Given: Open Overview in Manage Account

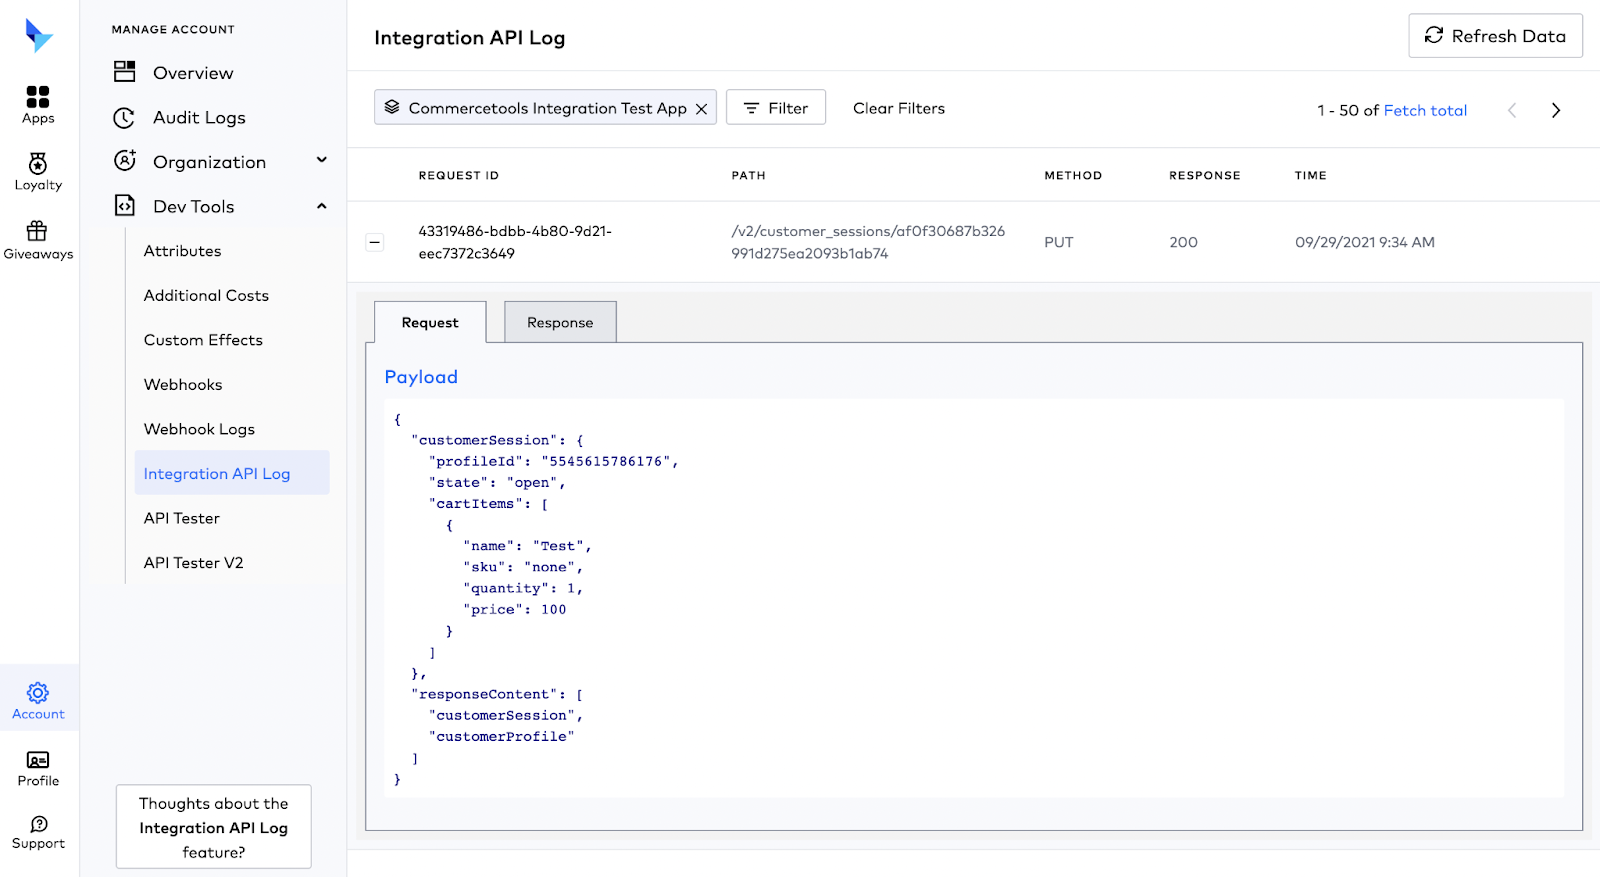Looking at the screenshot, I should pyautogui.click(x=193, y=73).
